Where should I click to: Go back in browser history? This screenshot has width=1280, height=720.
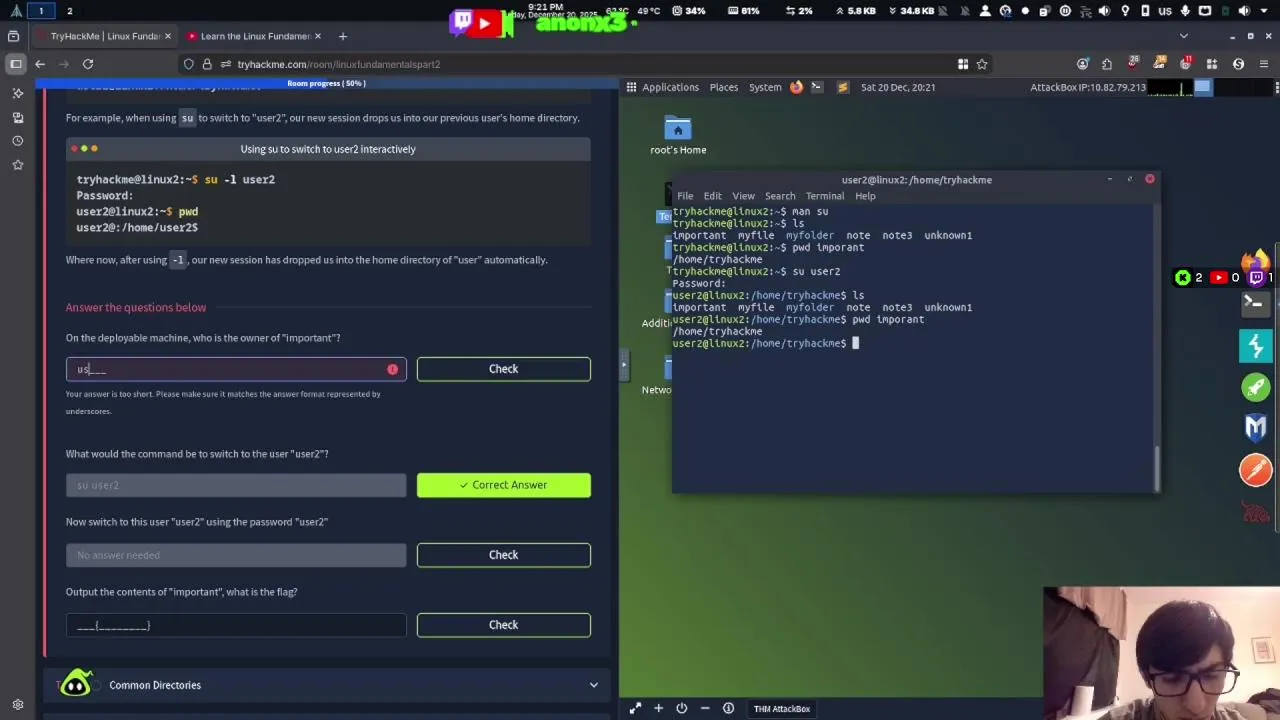(x=40, y=64)
